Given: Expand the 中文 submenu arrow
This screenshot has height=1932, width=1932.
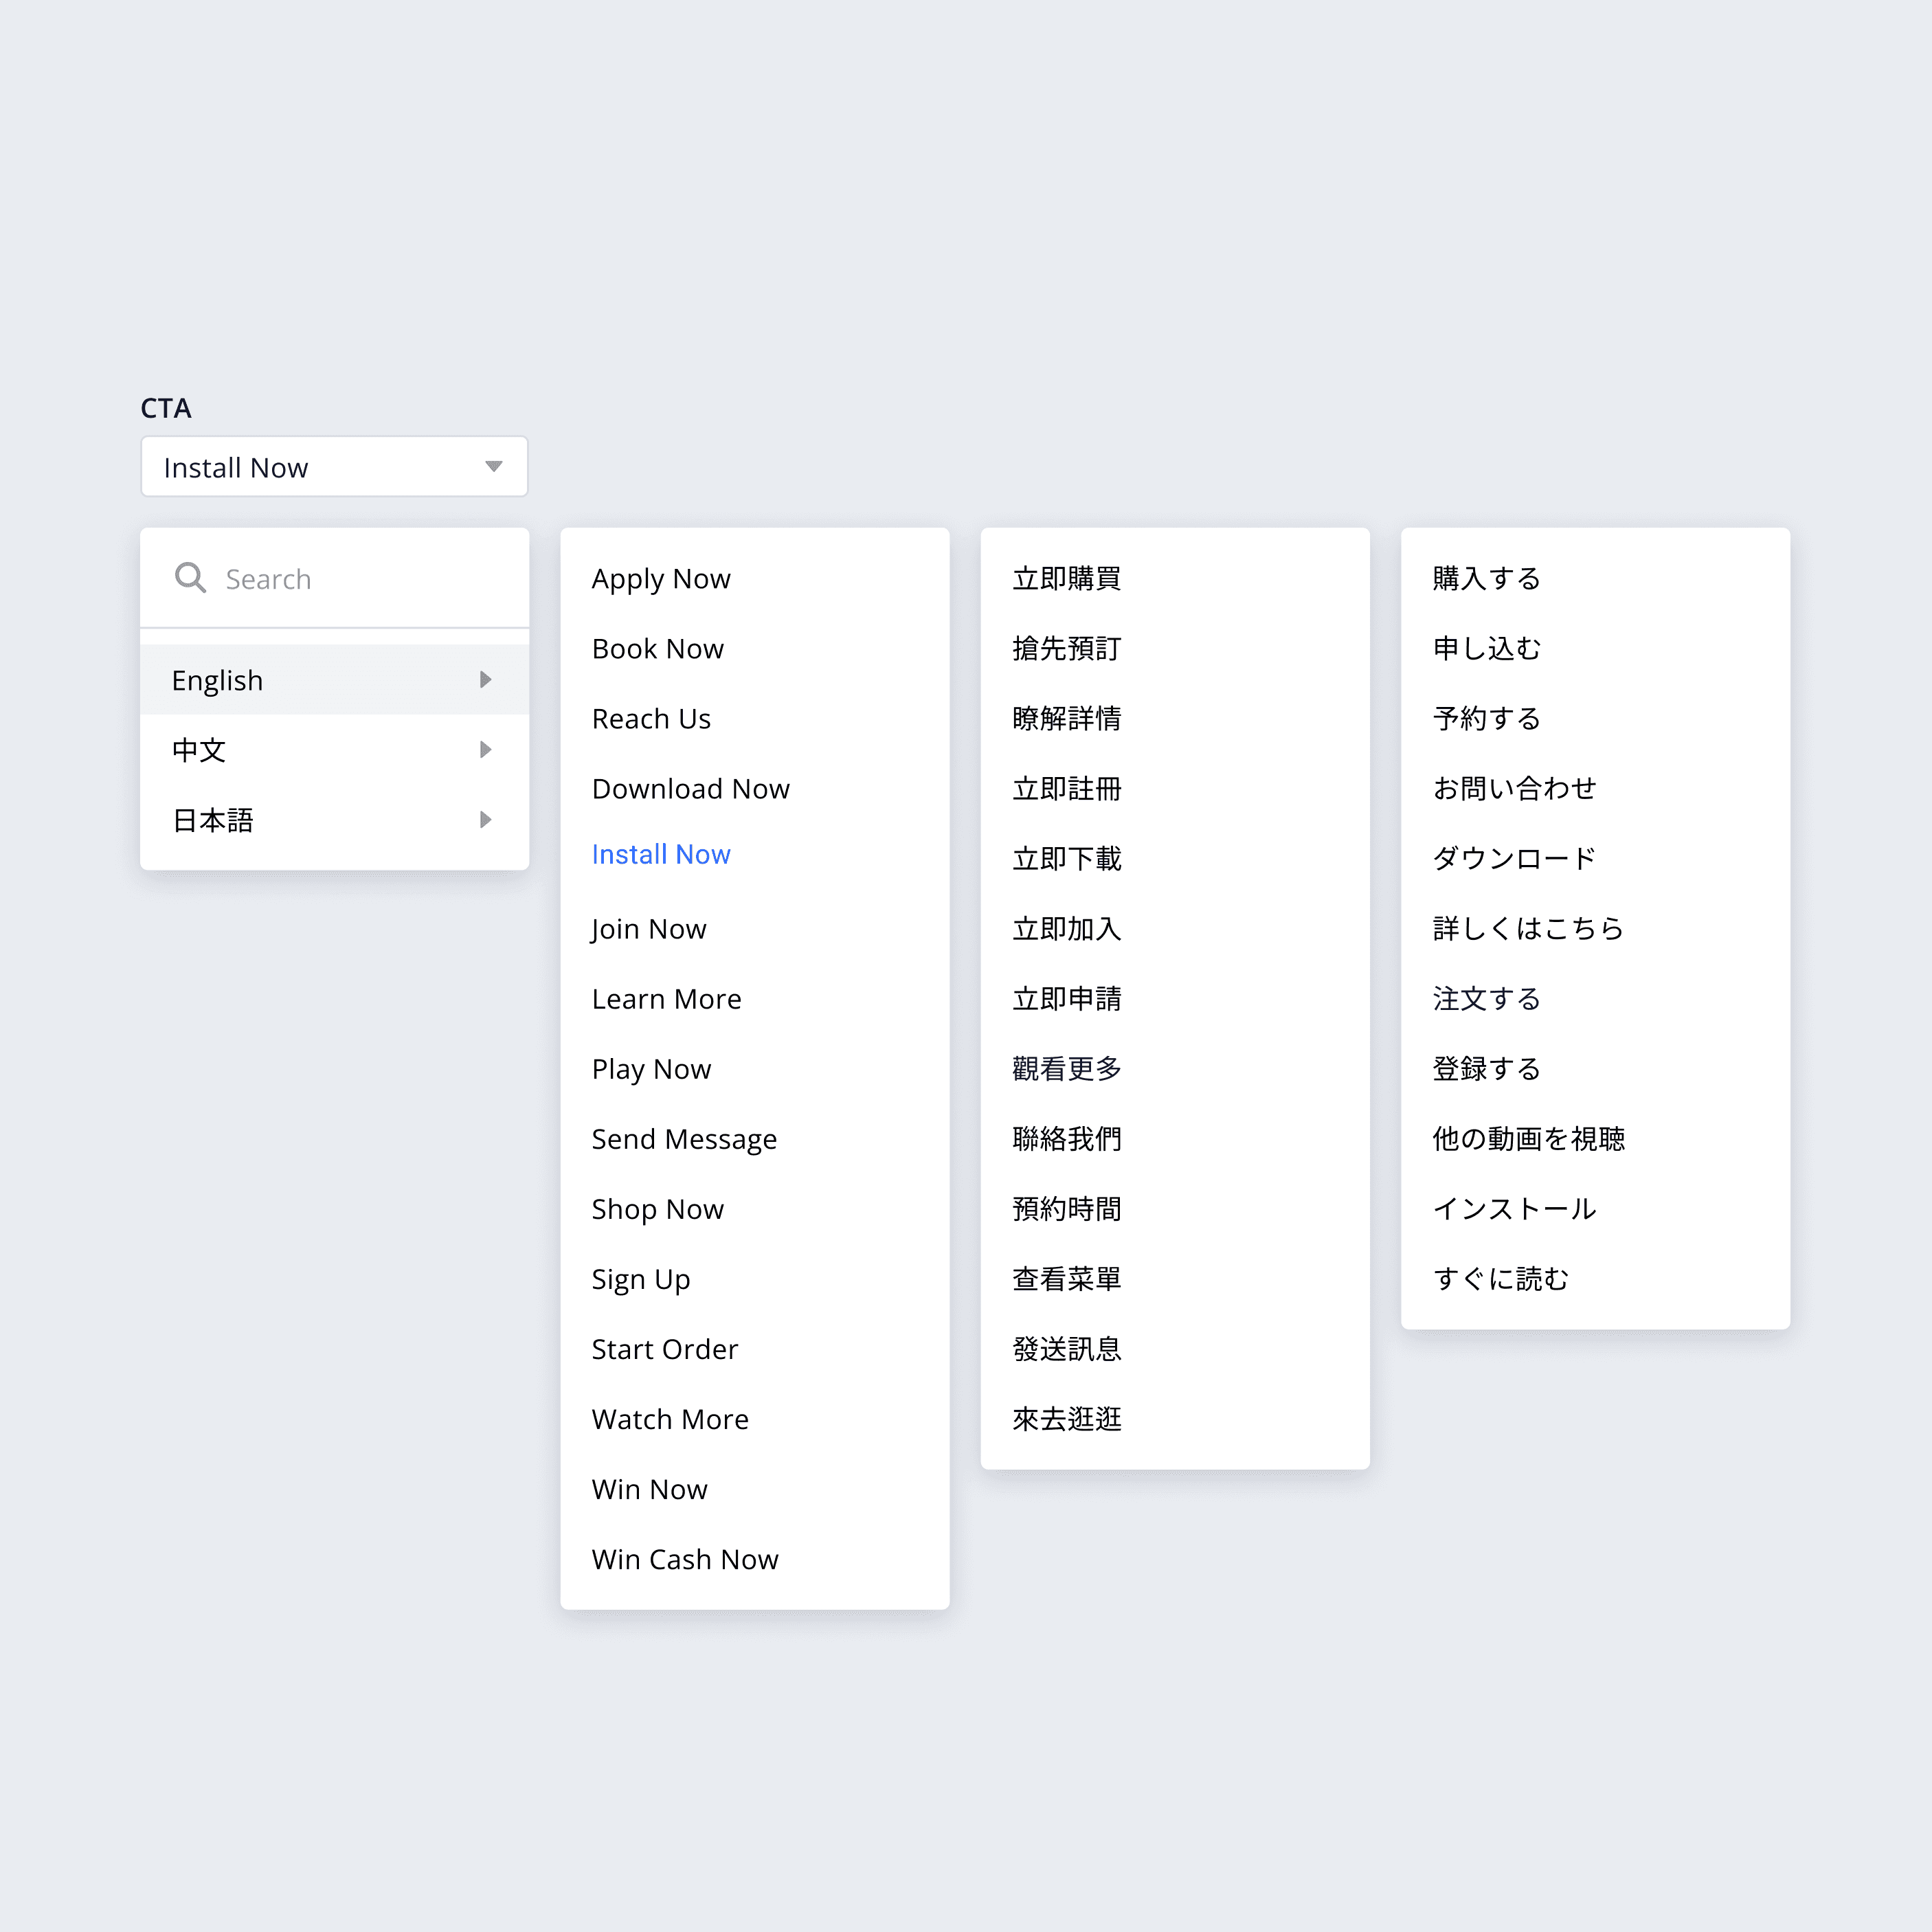Looking at the screenshot, I should pyautogui.click(x=485, y=750).
